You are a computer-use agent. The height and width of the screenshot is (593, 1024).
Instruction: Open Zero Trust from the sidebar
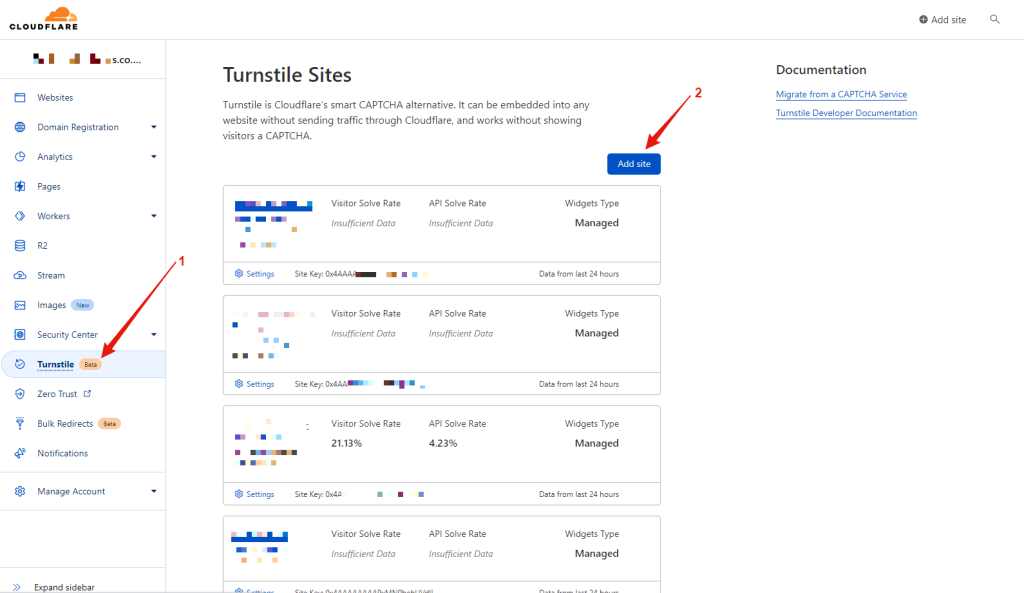(x=57, y=394)
